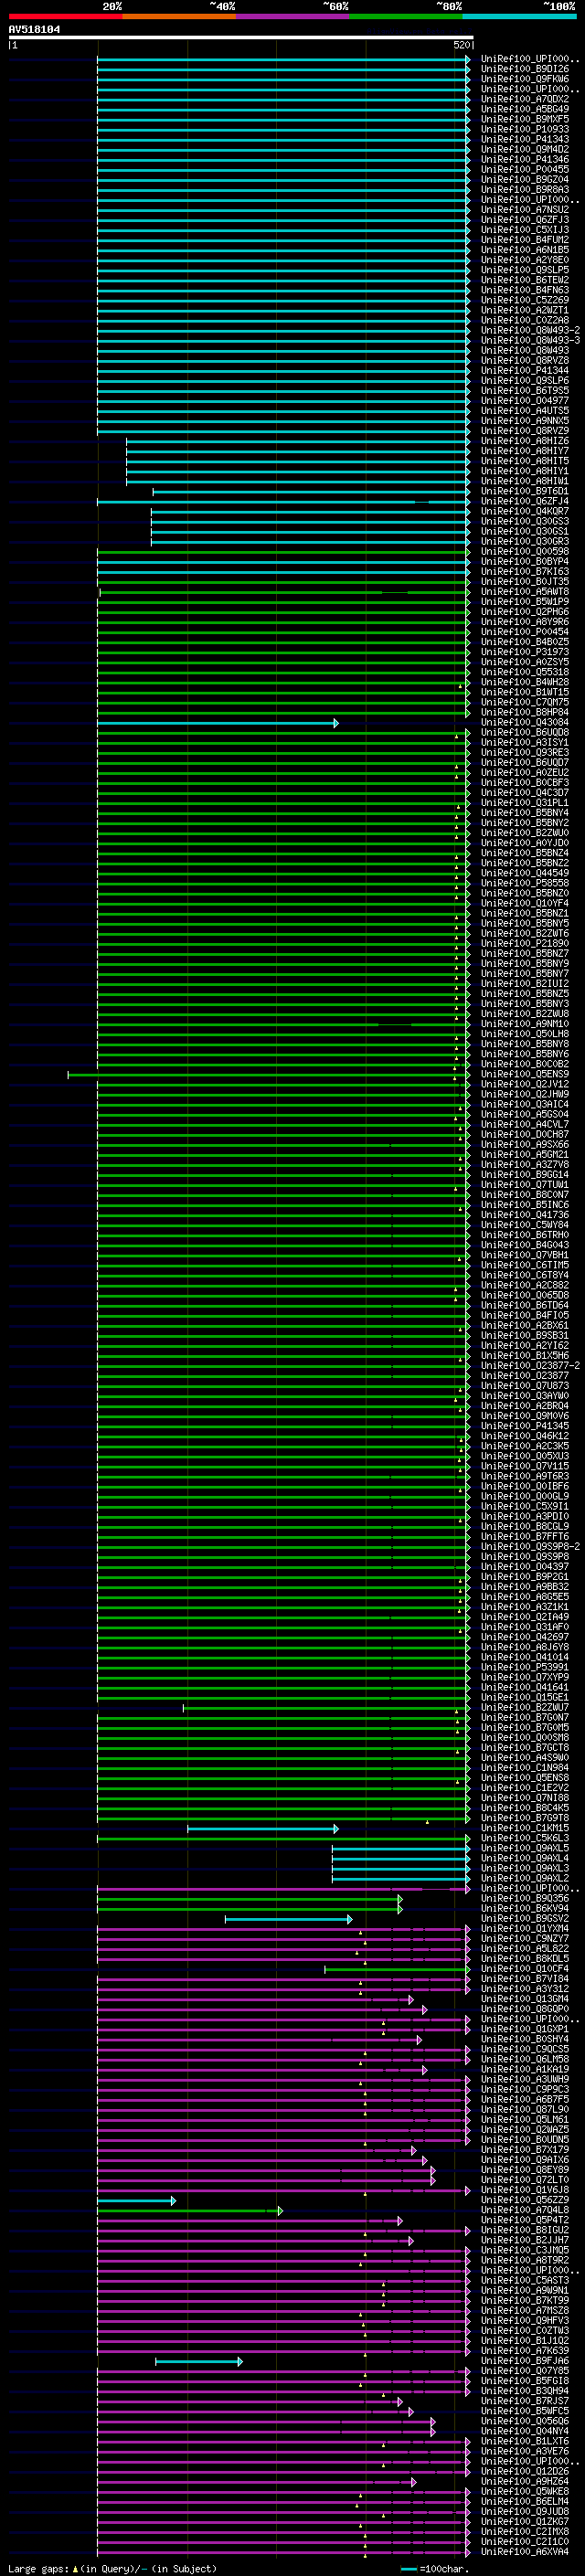Select the UniRef100_Q10CF4 hit label
The width and height of the screenshot is (585, 2576).
pos(525,1969)
